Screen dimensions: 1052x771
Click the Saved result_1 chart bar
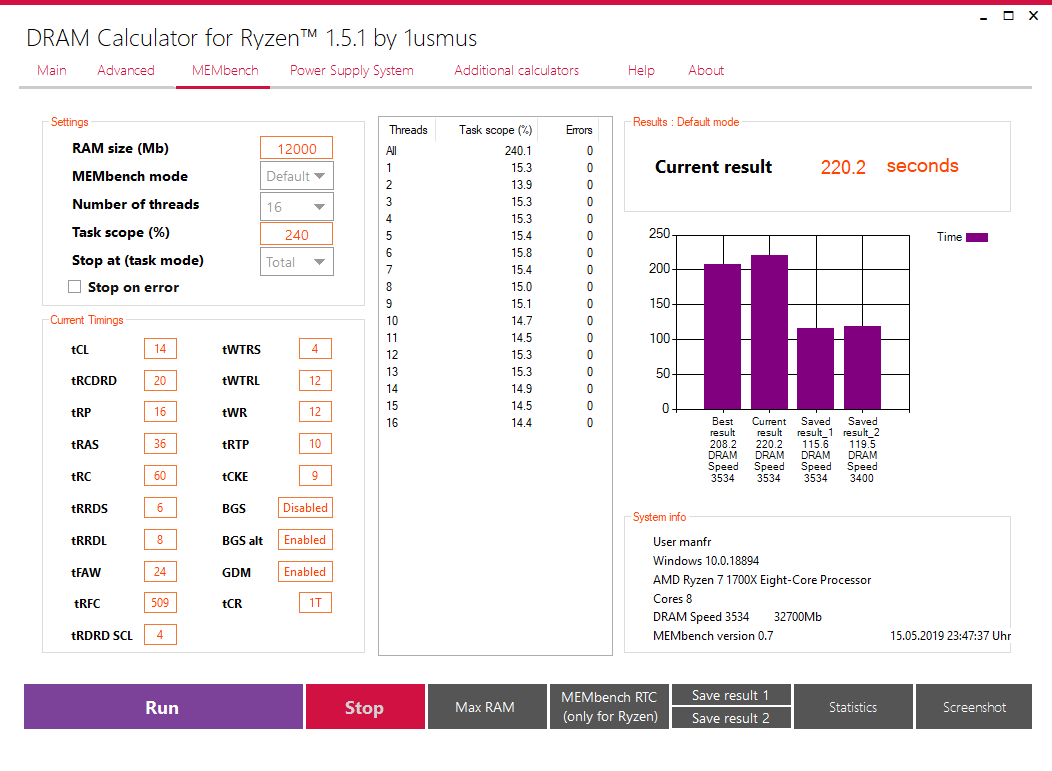tap(816, 368)
